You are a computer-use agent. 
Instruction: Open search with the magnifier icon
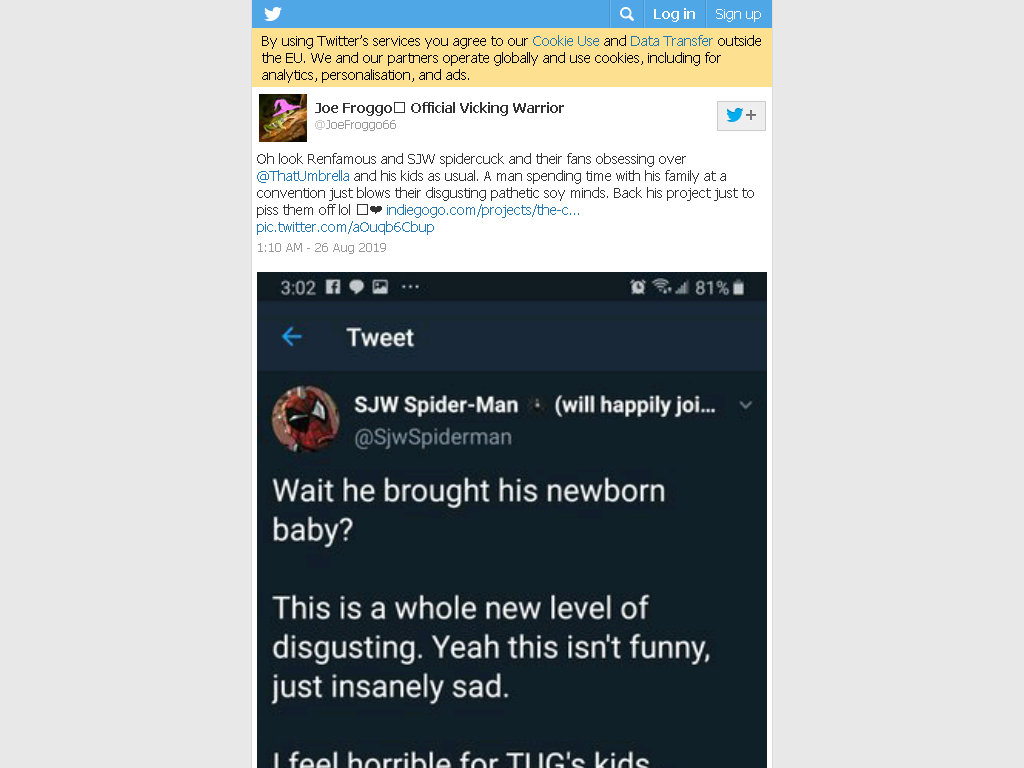627,14
